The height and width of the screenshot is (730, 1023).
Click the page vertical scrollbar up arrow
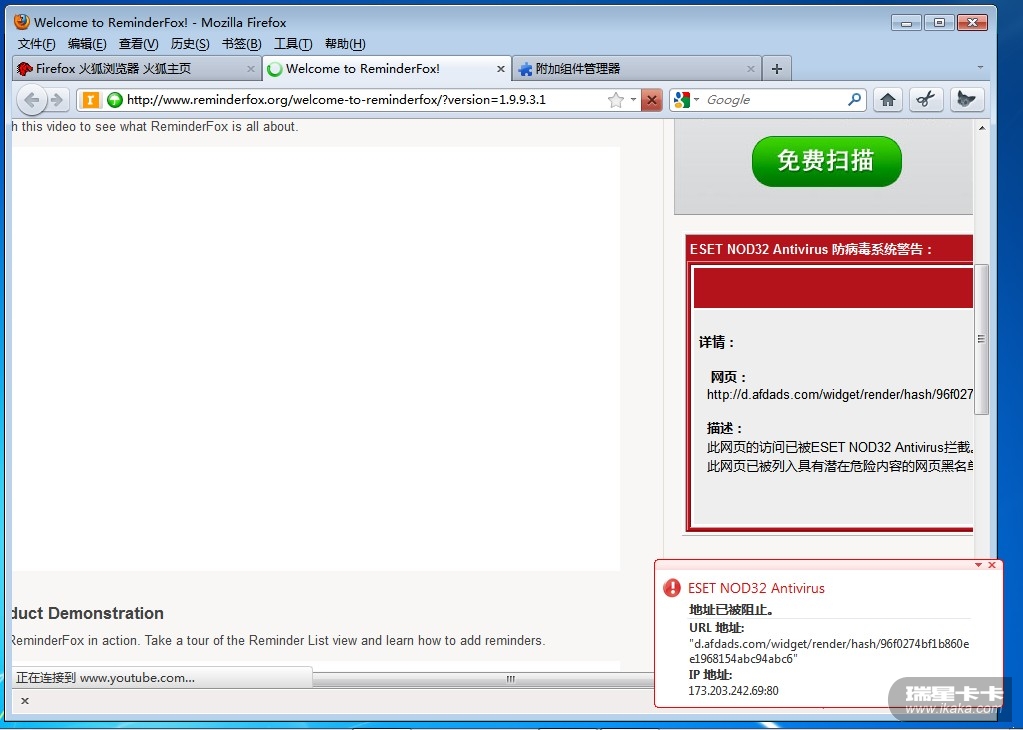[983, 128]
